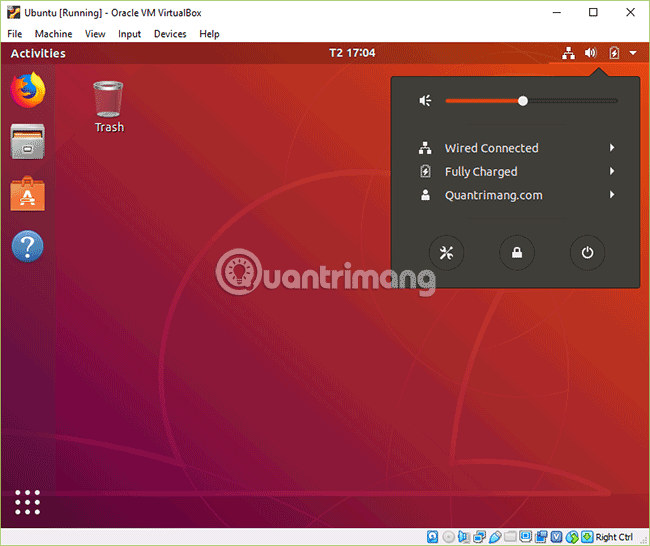Adjust the volume slider in system menu

click(x=531, y=101)
